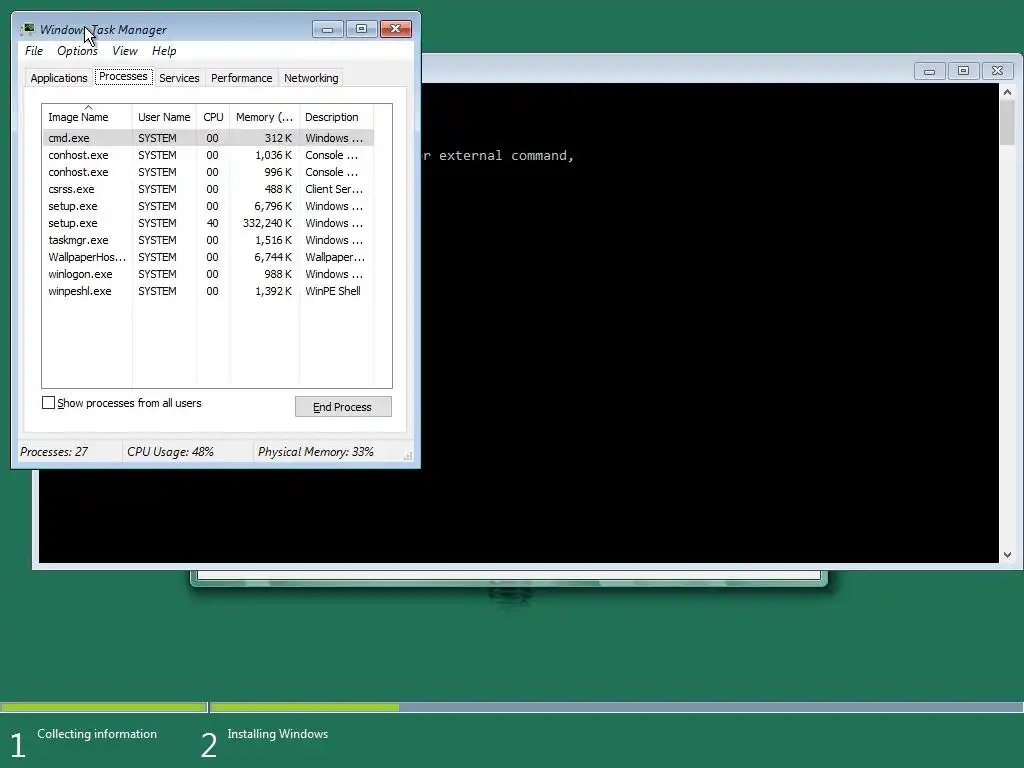Sort by CPU column header

pyautogui.click(x=213, y=117)
